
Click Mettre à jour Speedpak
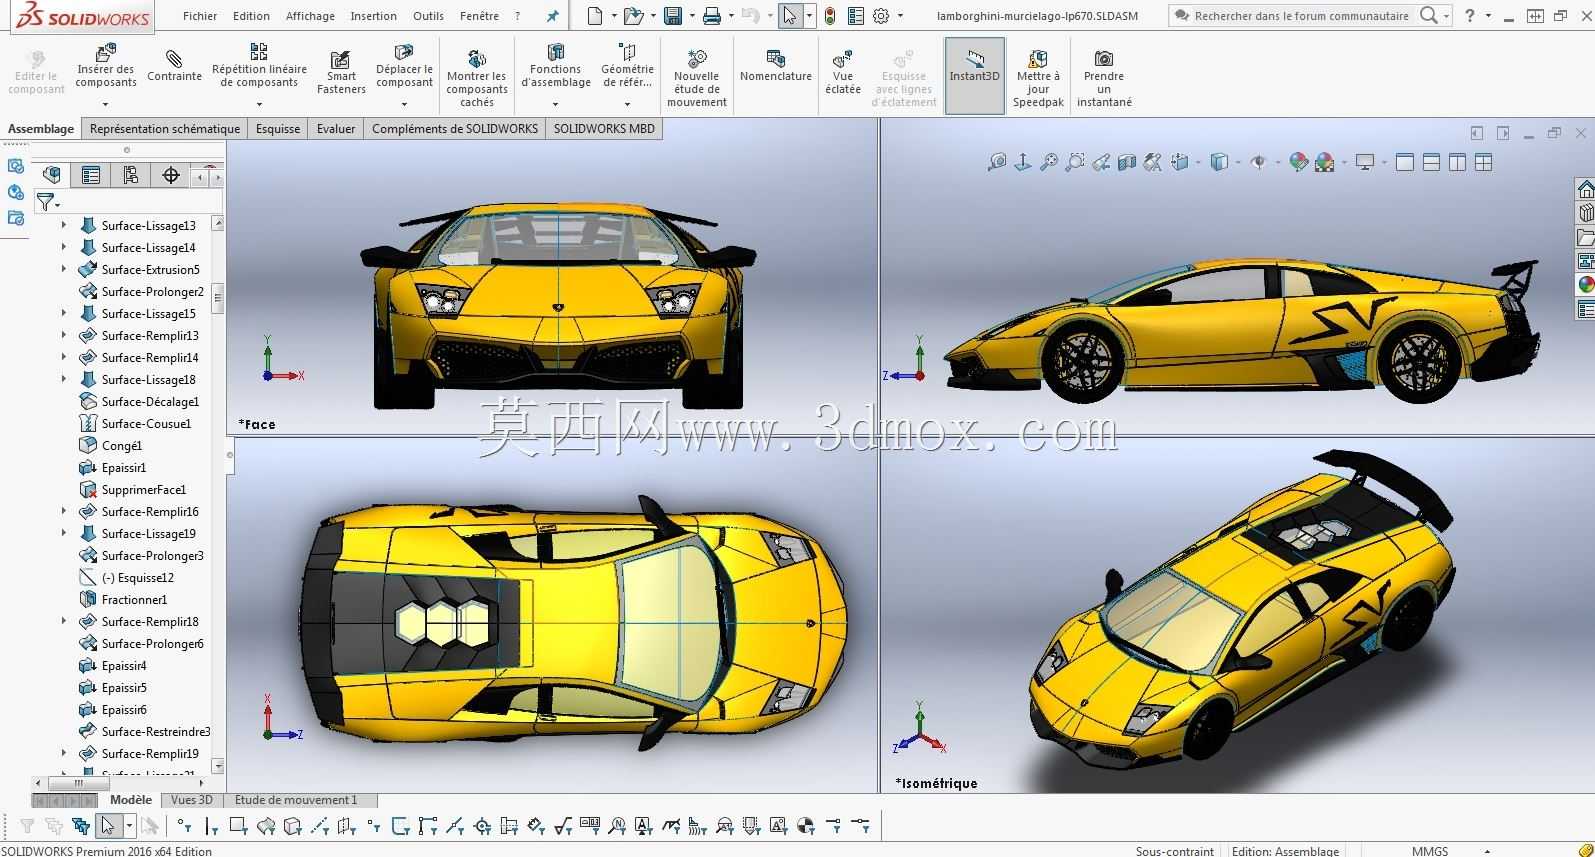click(1038, 78)
